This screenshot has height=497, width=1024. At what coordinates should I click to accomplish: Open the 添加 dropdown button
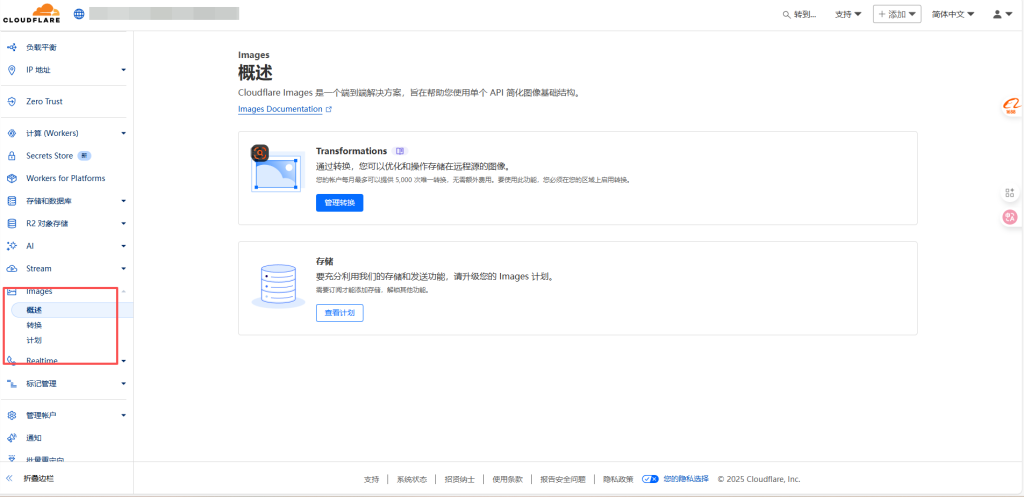pos(897,14)
